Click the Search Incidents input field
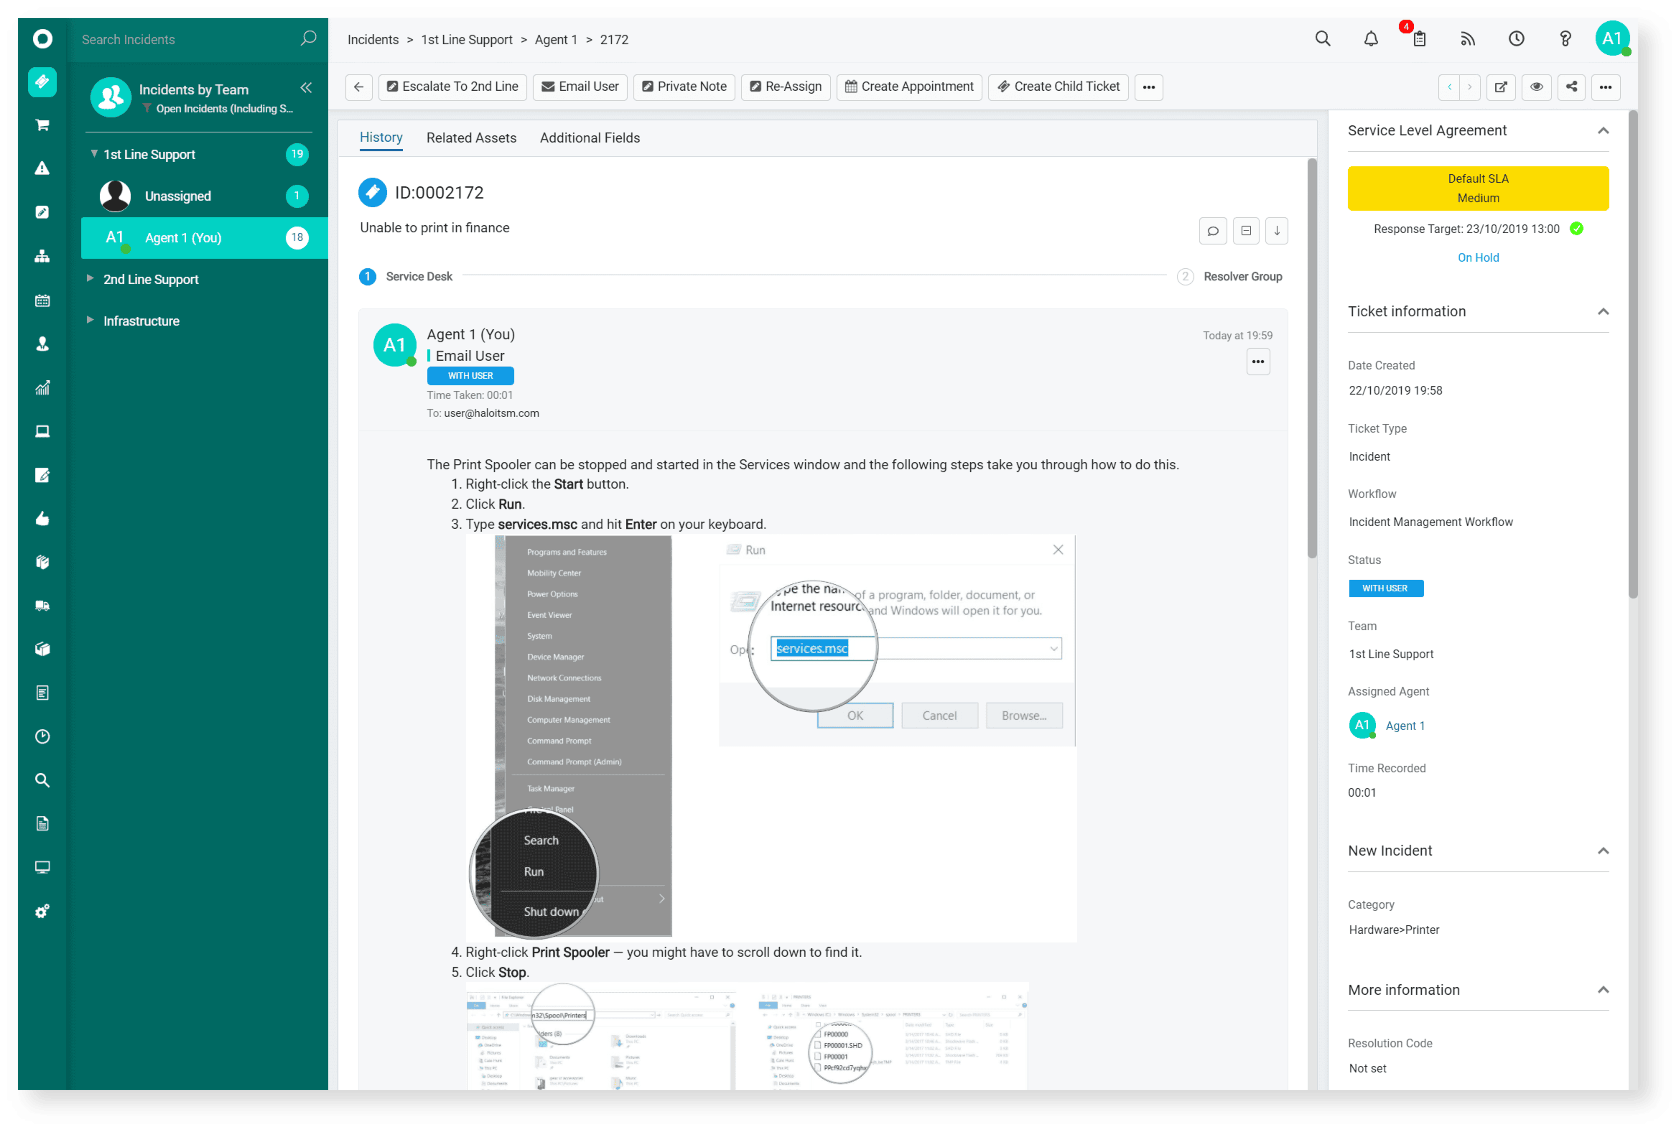Viewport: 1680px width, 1132px height. point(185,40)
